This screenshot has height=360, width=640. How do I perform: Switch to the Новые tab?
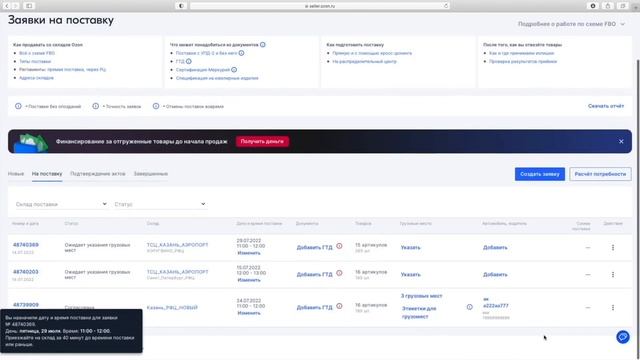[16, 174]
